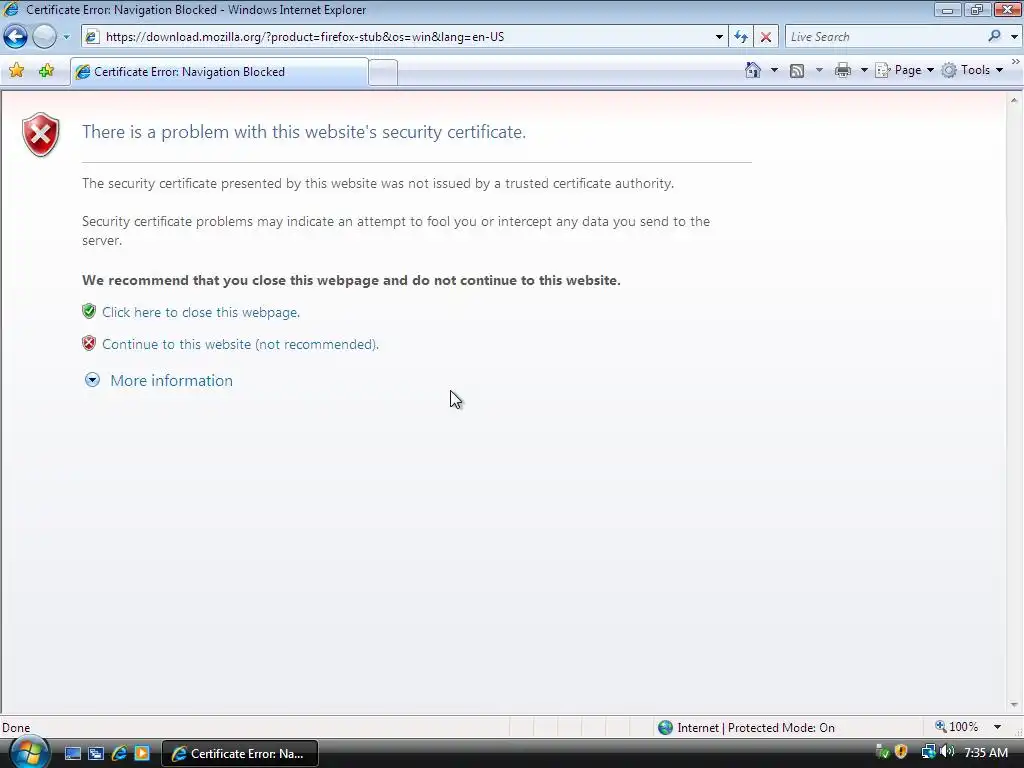
Task: Expand the Print options dropdown arrow
Action: click(x=864, y=70)
